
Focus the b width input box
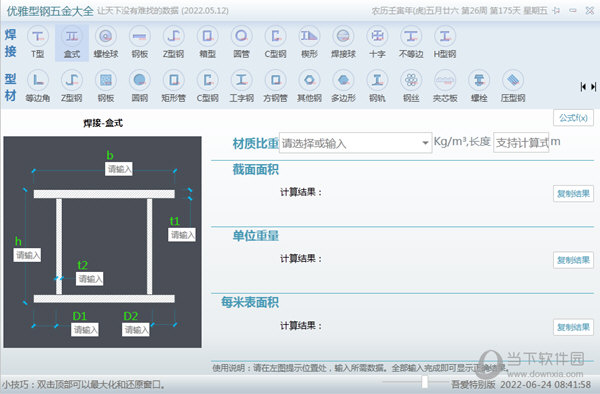119,169
